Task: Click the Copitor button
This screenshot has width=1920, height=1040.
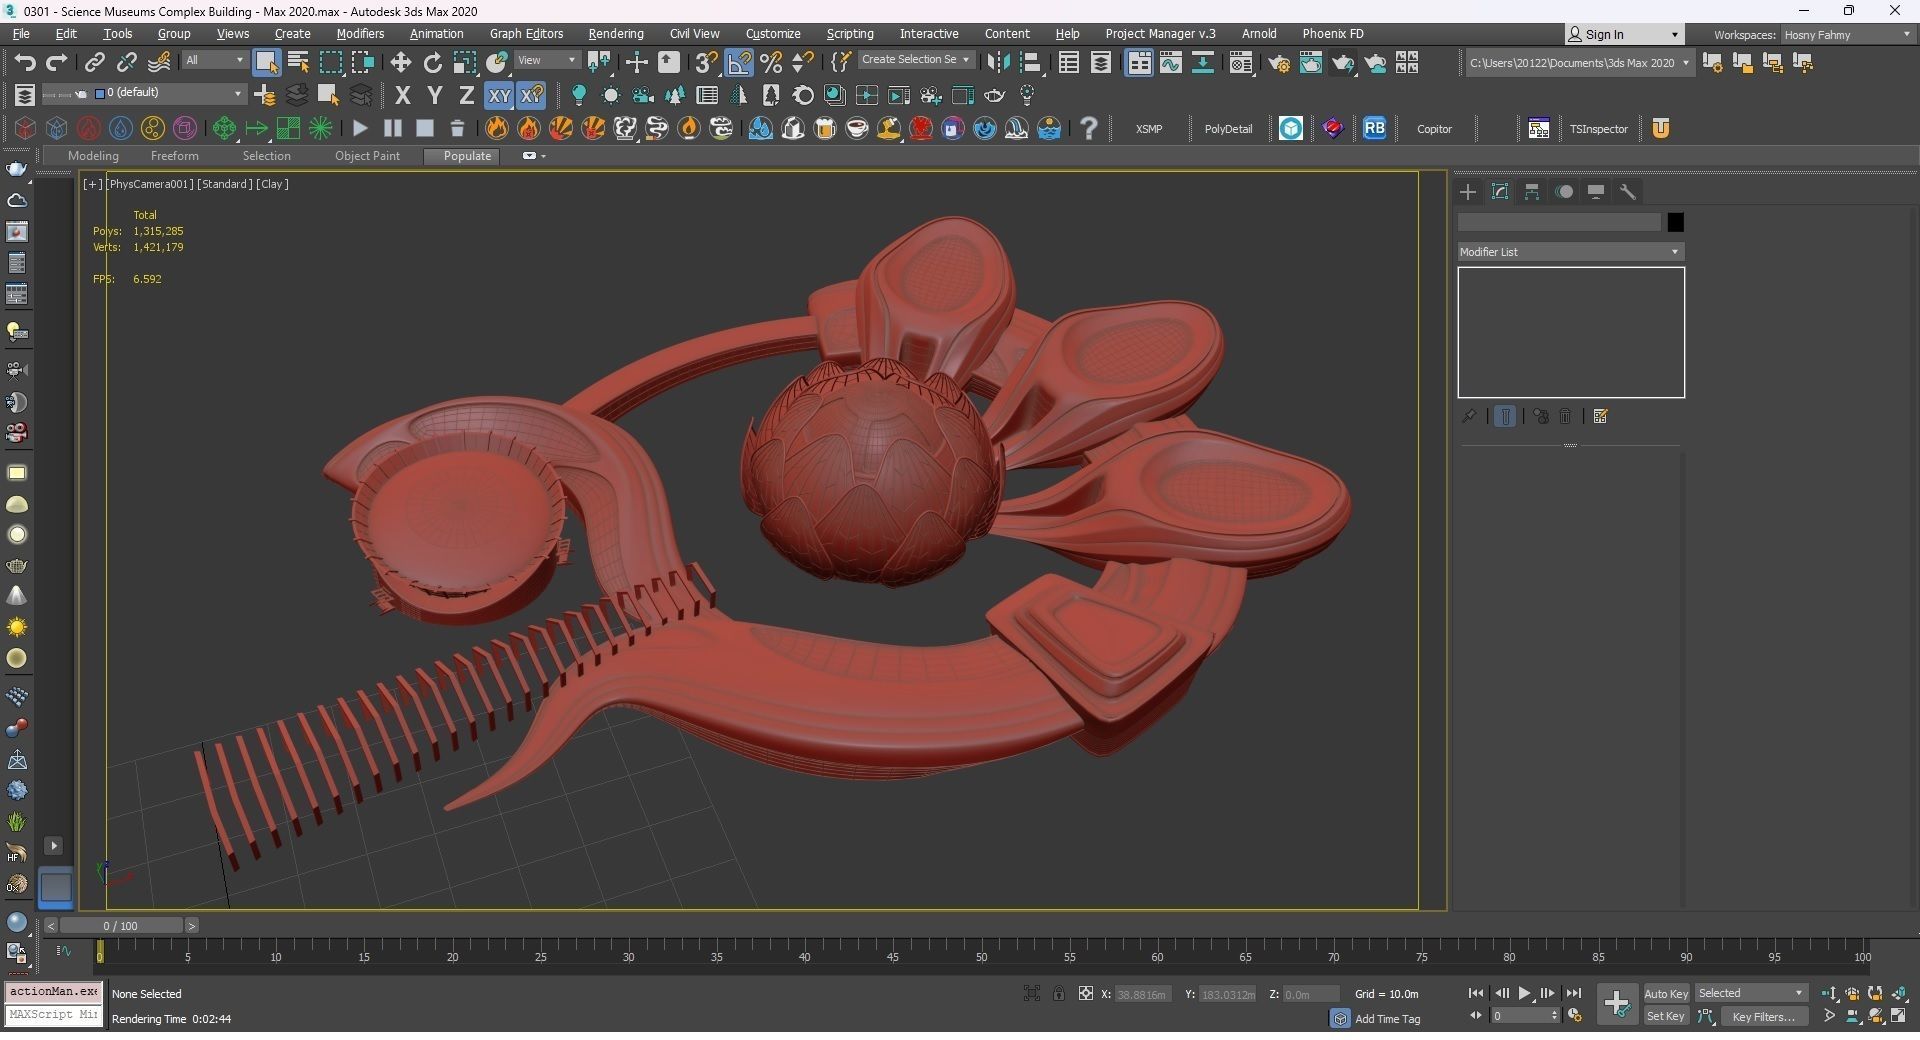Action: pyautogui.click(x=1434, y=129)
